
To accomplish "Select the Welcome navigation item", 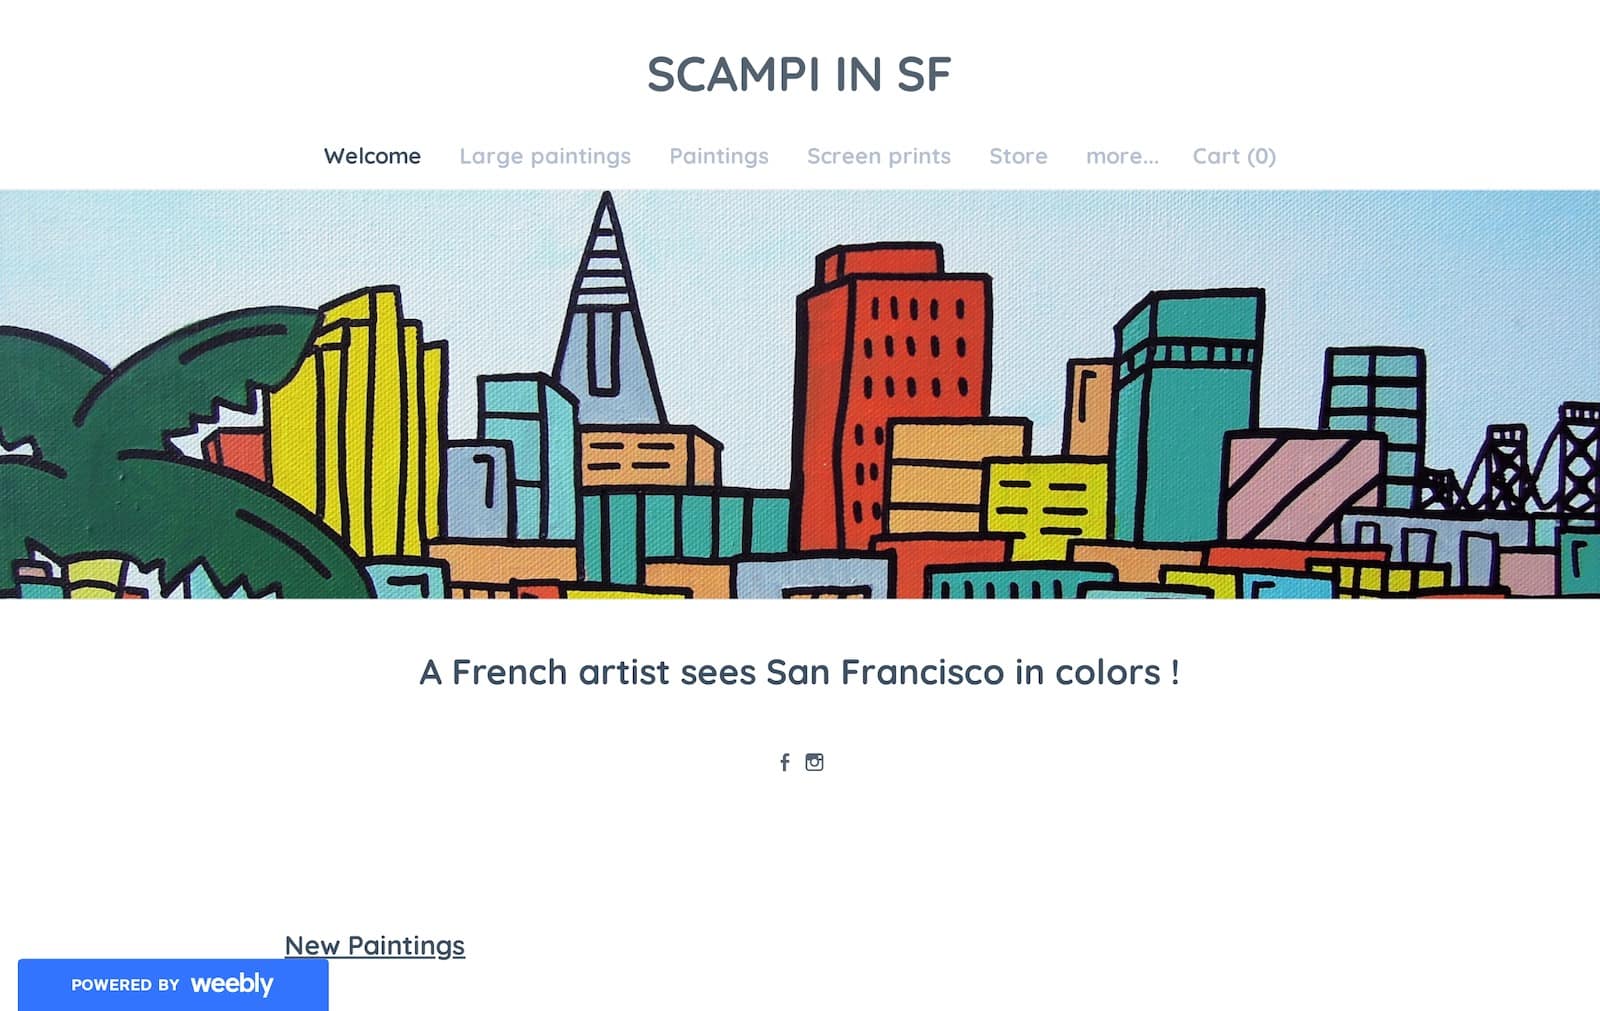I will pos(371,156).
